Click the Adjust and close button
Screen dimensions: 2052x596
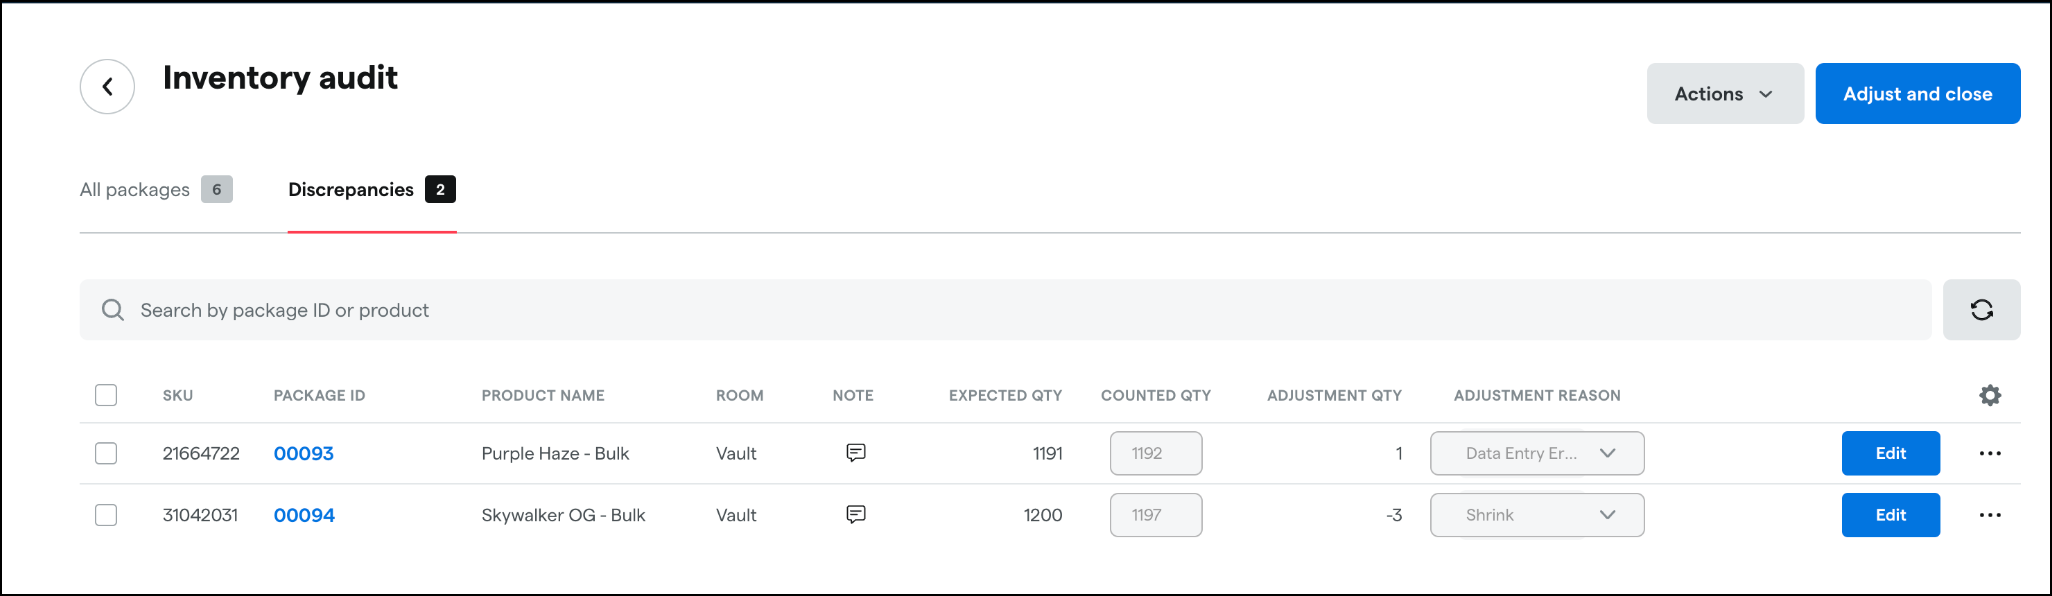tap(1918, 94)
